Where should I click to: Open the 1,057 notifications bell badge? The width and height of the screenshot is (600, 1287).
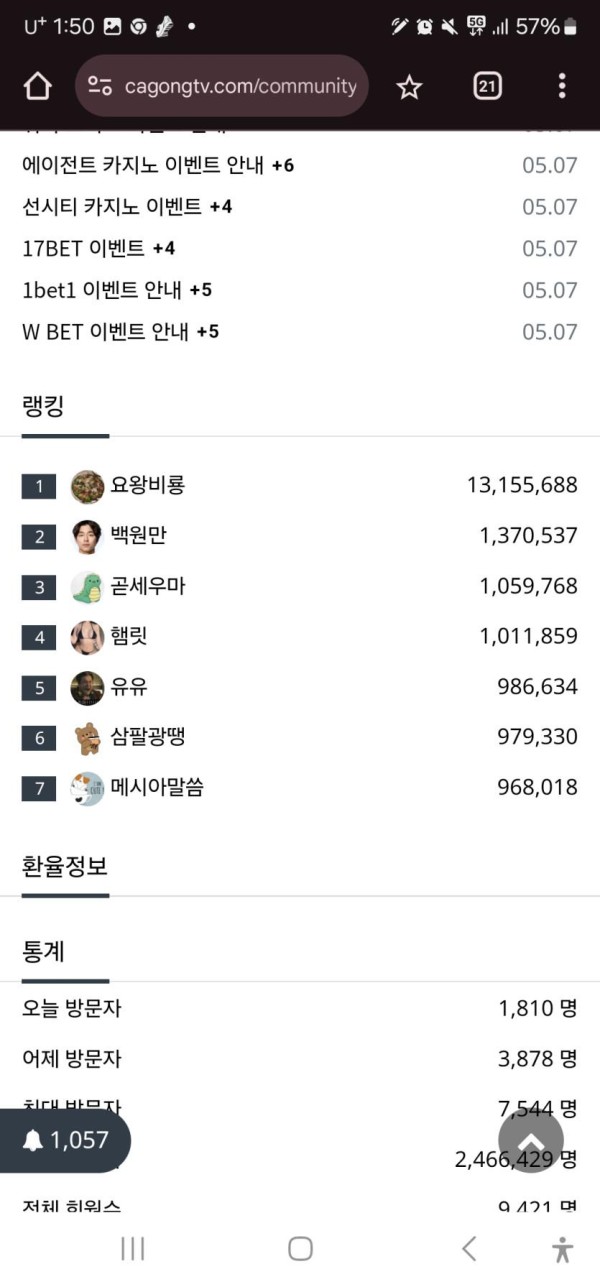pos(65,1140)
